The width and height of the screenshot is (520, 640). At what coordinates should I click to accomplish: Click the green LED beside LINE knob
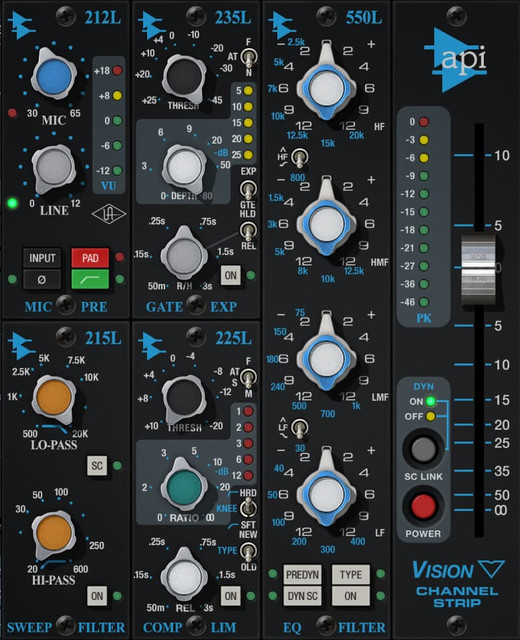click(x=13, y=203)
